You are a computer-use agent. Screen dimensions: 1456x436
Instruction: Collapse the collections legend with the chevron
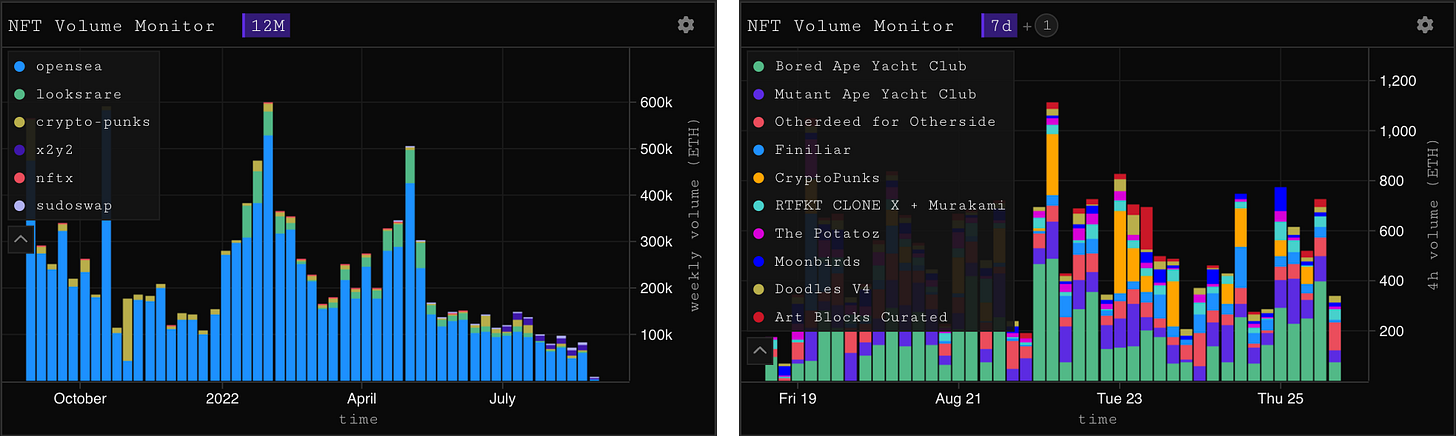(759, 350)
